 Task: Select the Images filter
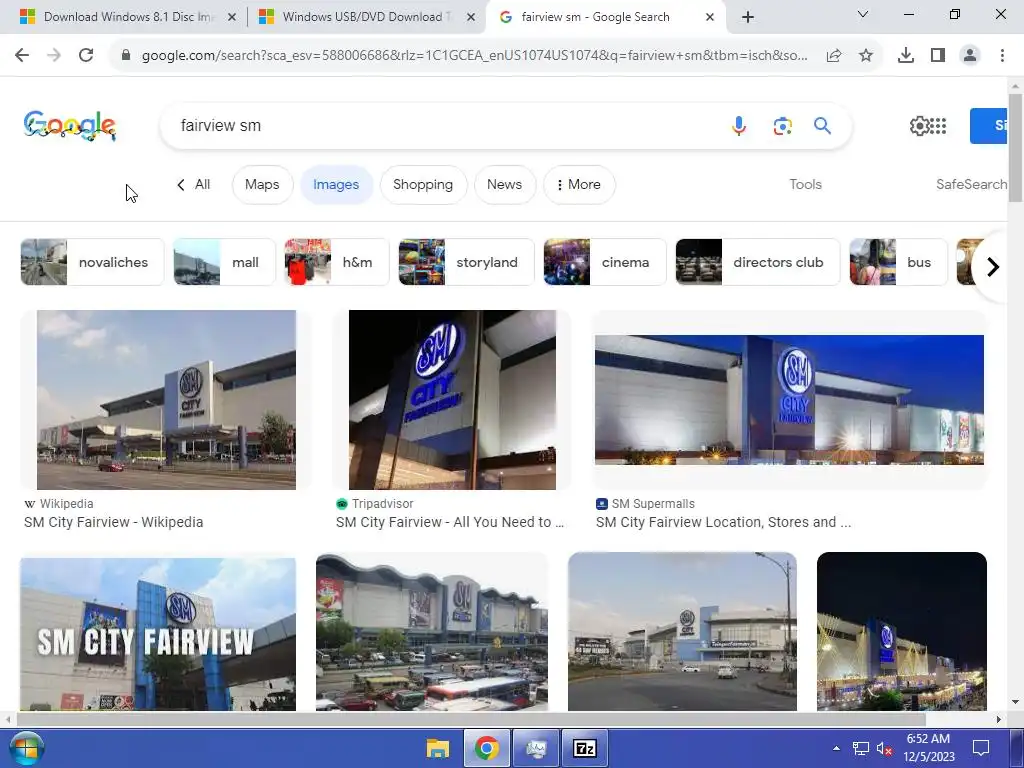(336, 185)
